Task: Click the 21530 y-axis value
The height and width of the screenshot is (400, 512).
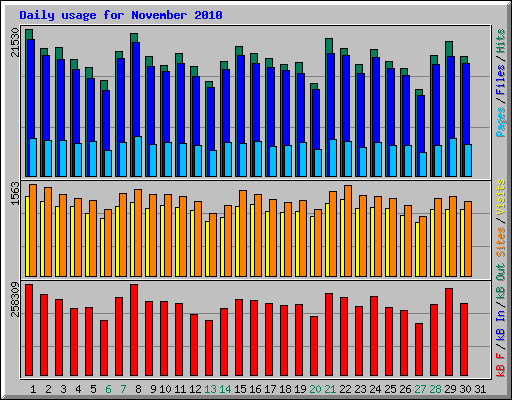Action: point(15,42)
